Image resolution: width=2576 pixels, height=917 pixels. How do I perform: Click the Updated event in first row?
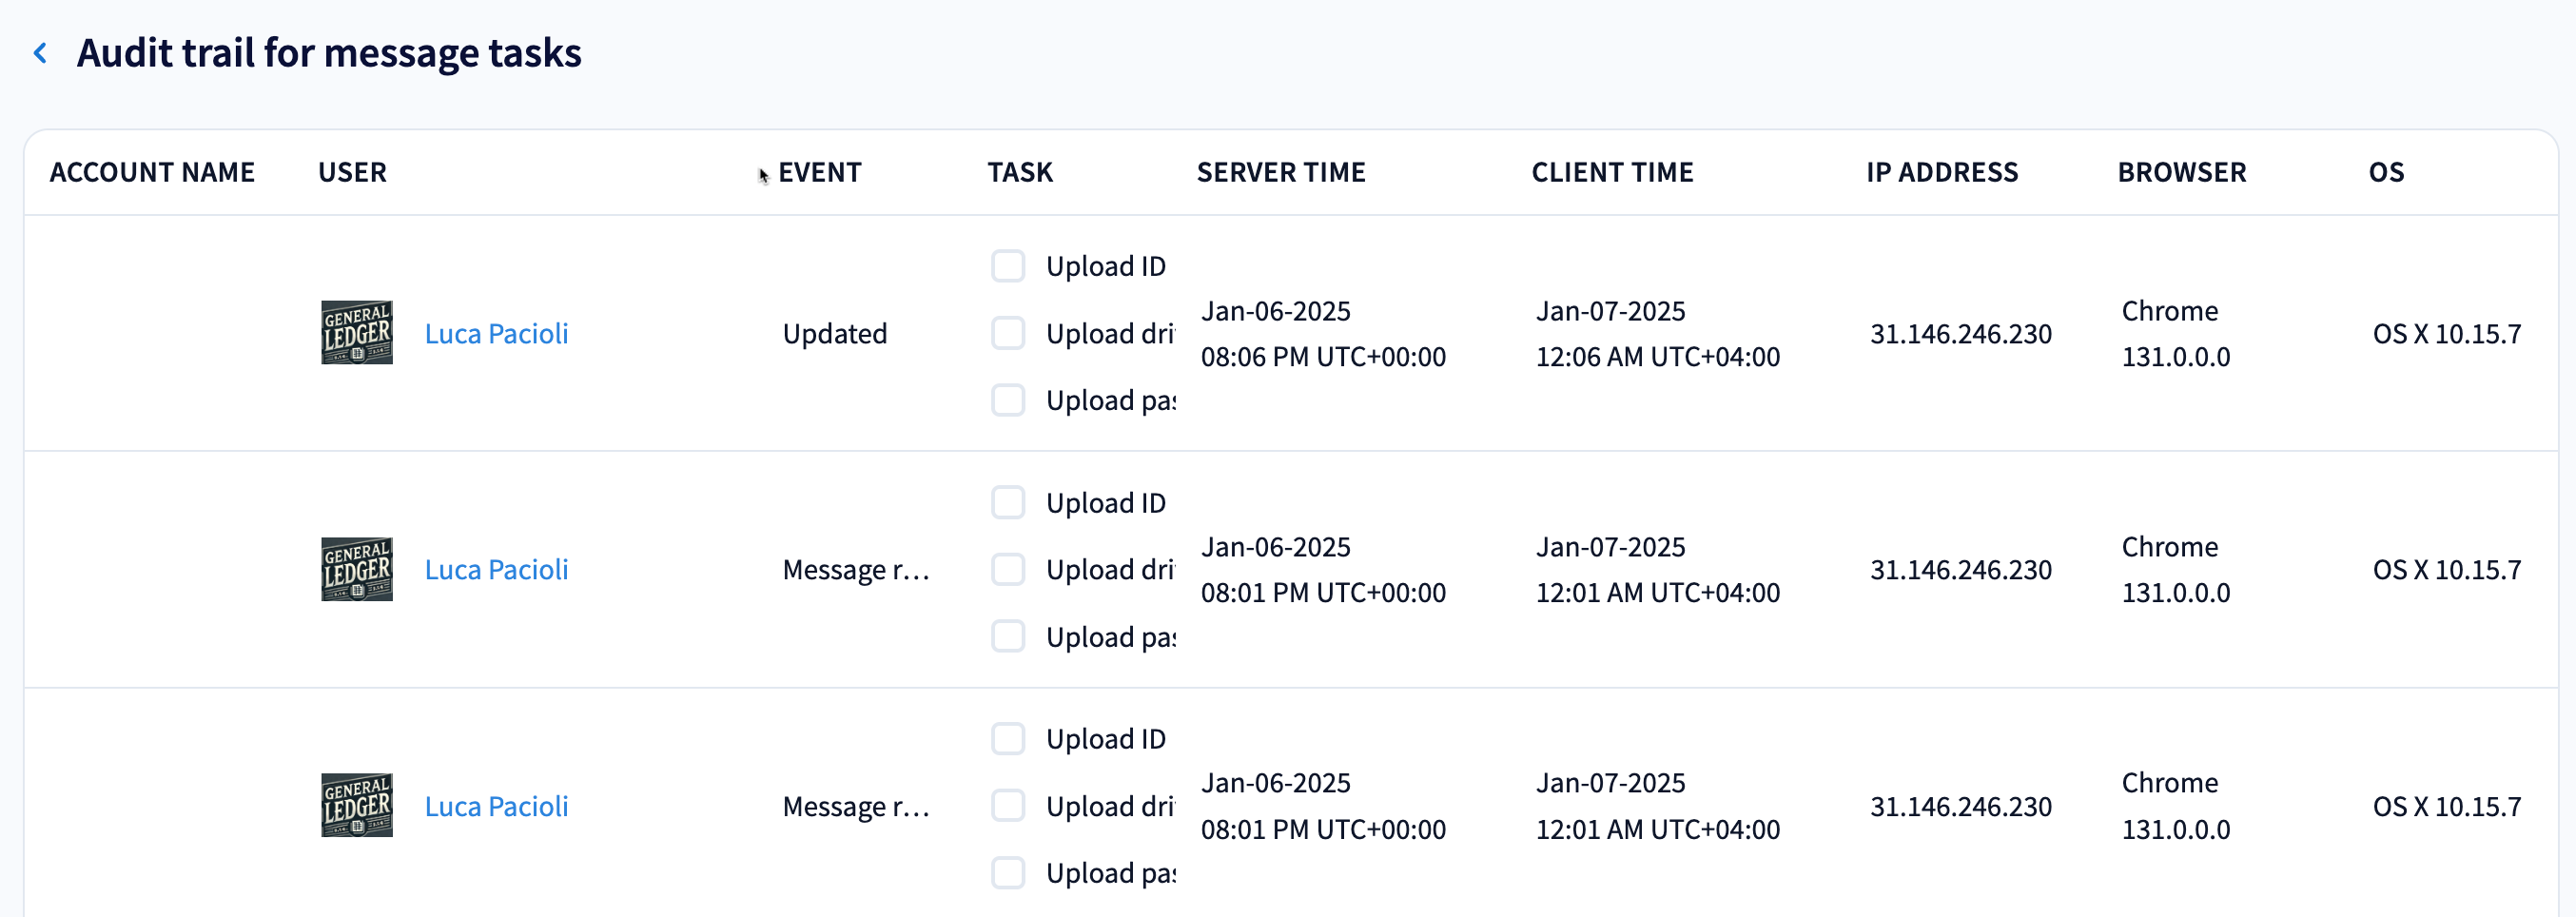[834, 333]
